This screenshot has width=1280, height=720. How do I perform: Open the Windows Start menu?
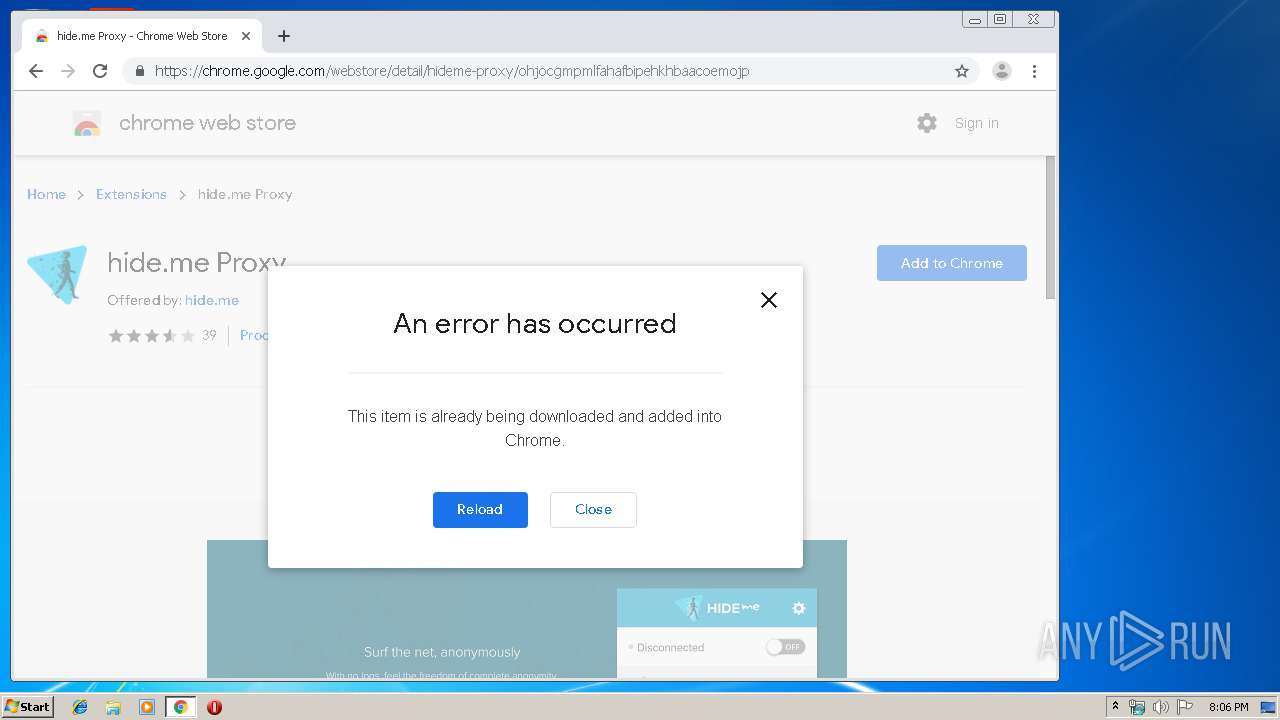click(x=28, y=706)
